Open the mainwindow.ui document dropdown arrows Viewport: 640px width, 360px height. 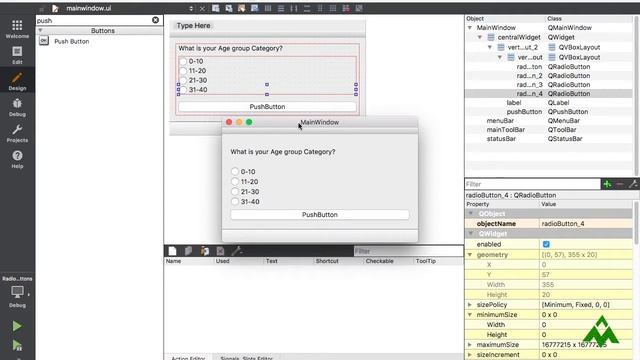point(191,8)
